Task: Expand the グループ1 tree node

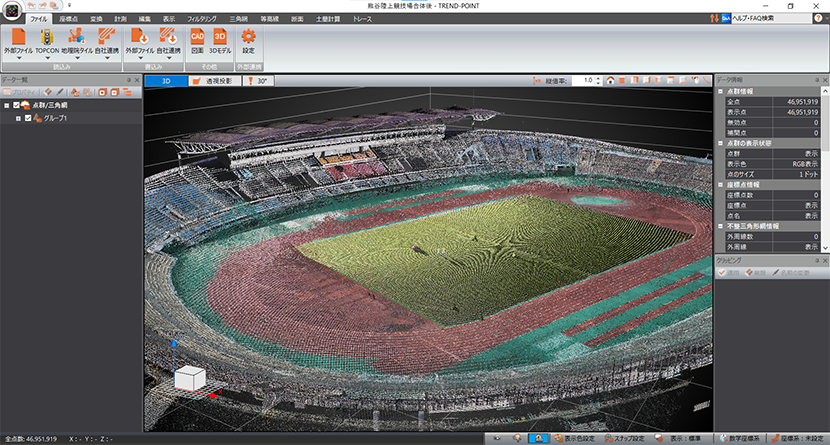Action: [x=17, y=118]
